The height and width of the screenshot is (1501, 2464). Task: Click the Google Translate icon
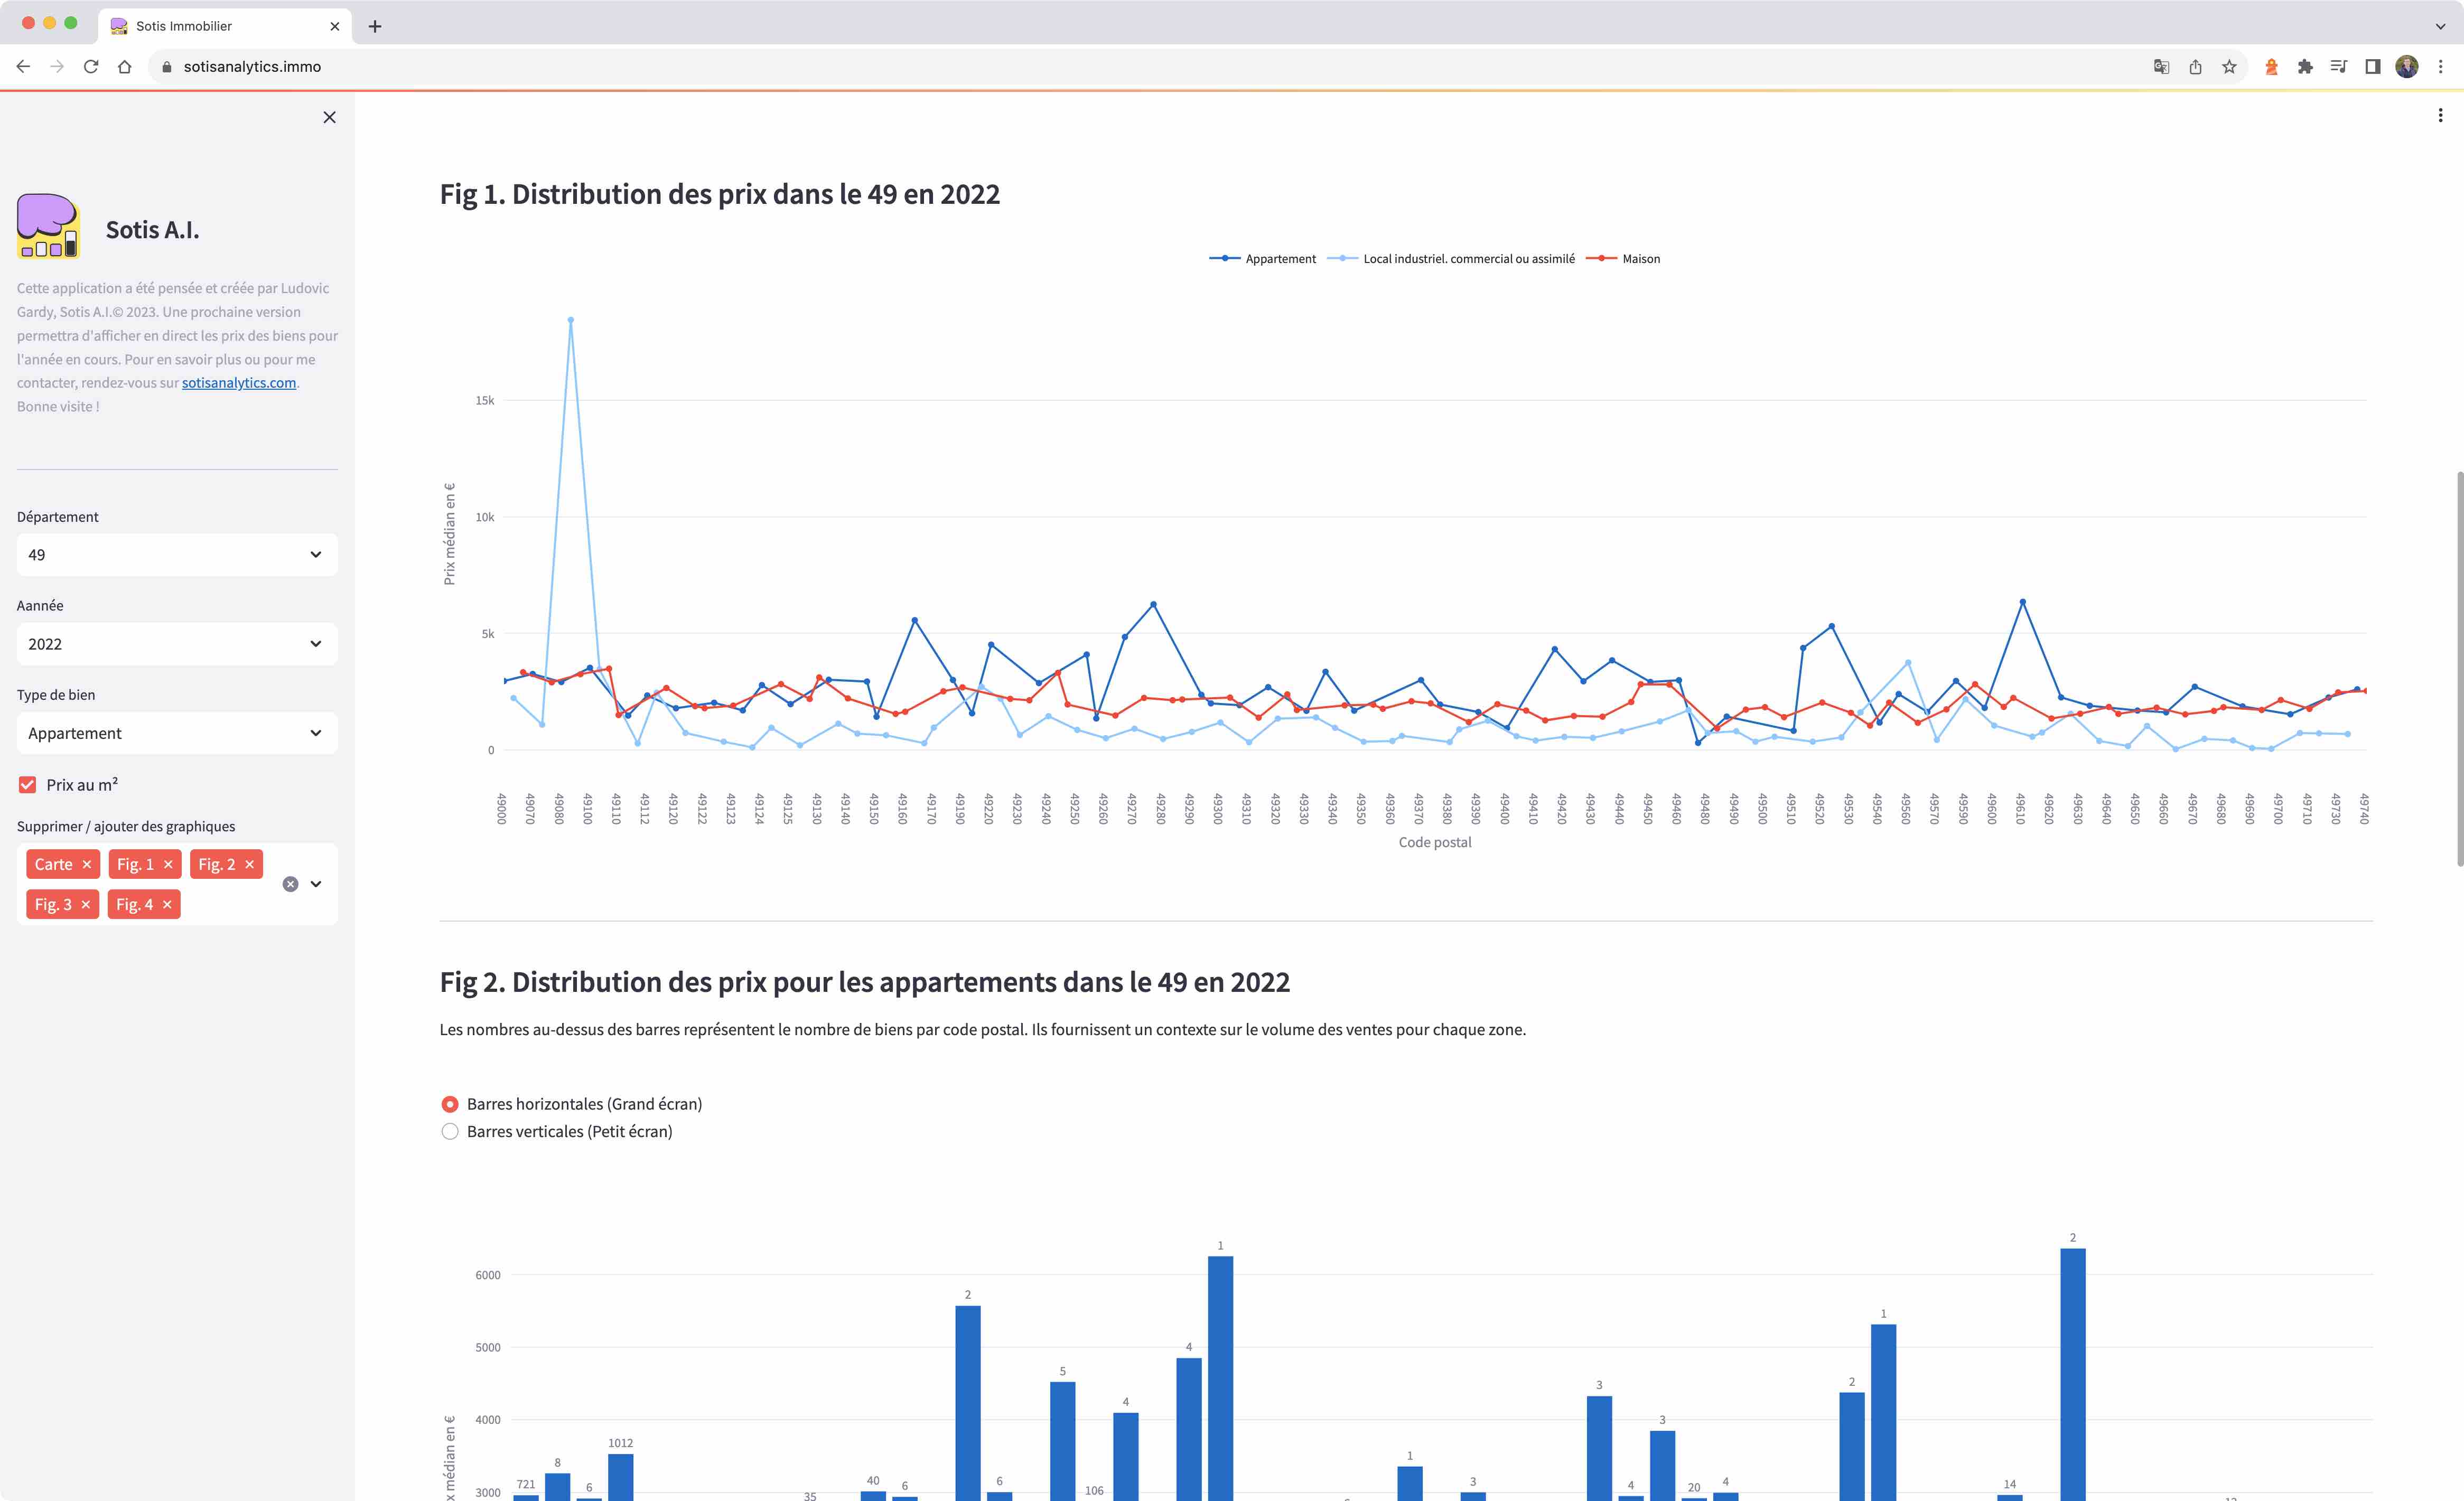pyautogui.click(x=2161, y=66)
